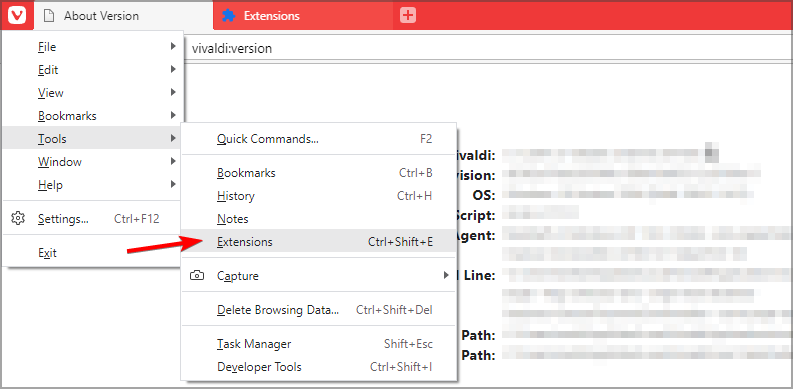Click the Ctrl+Shift+I shortcut text
The width and height of the screenshot is (793, 389).
[x=401, y=367]
